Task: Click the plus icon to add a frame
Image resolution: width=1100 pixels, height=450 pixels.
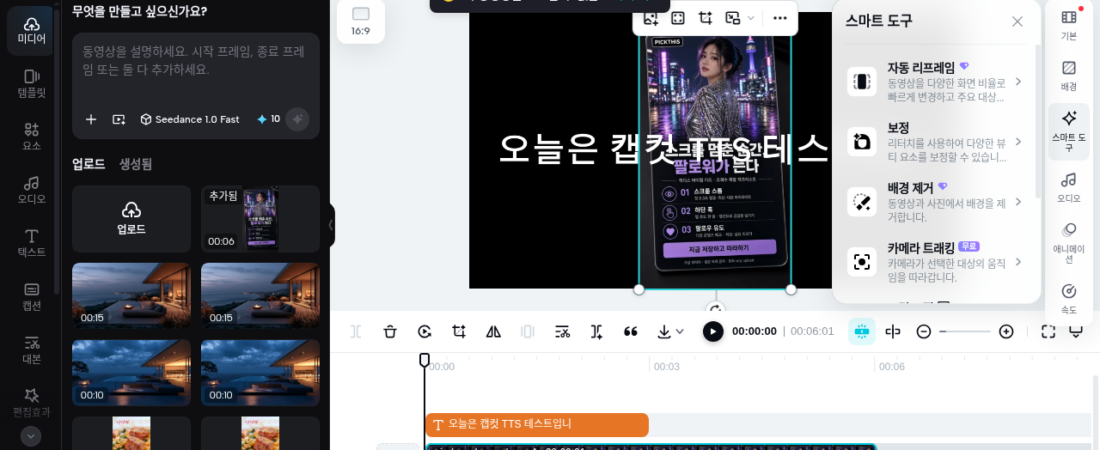Action: (91, 119)
